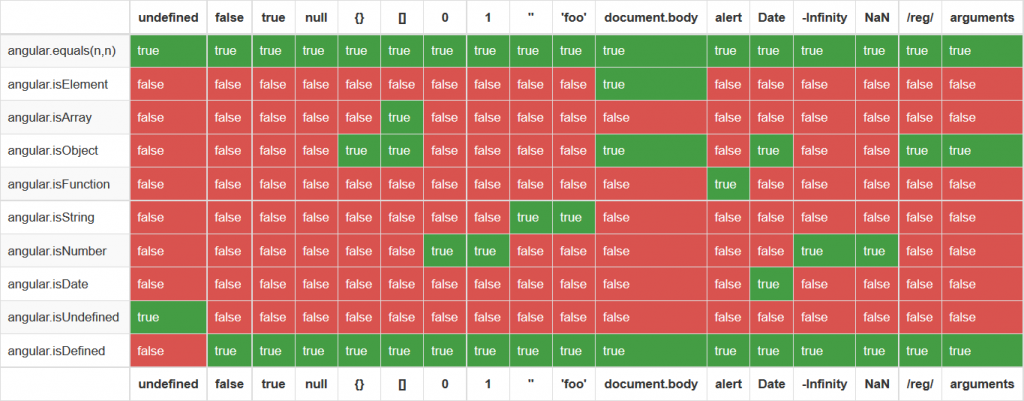This screenshot has height=401, width=1024.
Task: Click true cell for isFunction under alert
Action: tap(728, 184)
